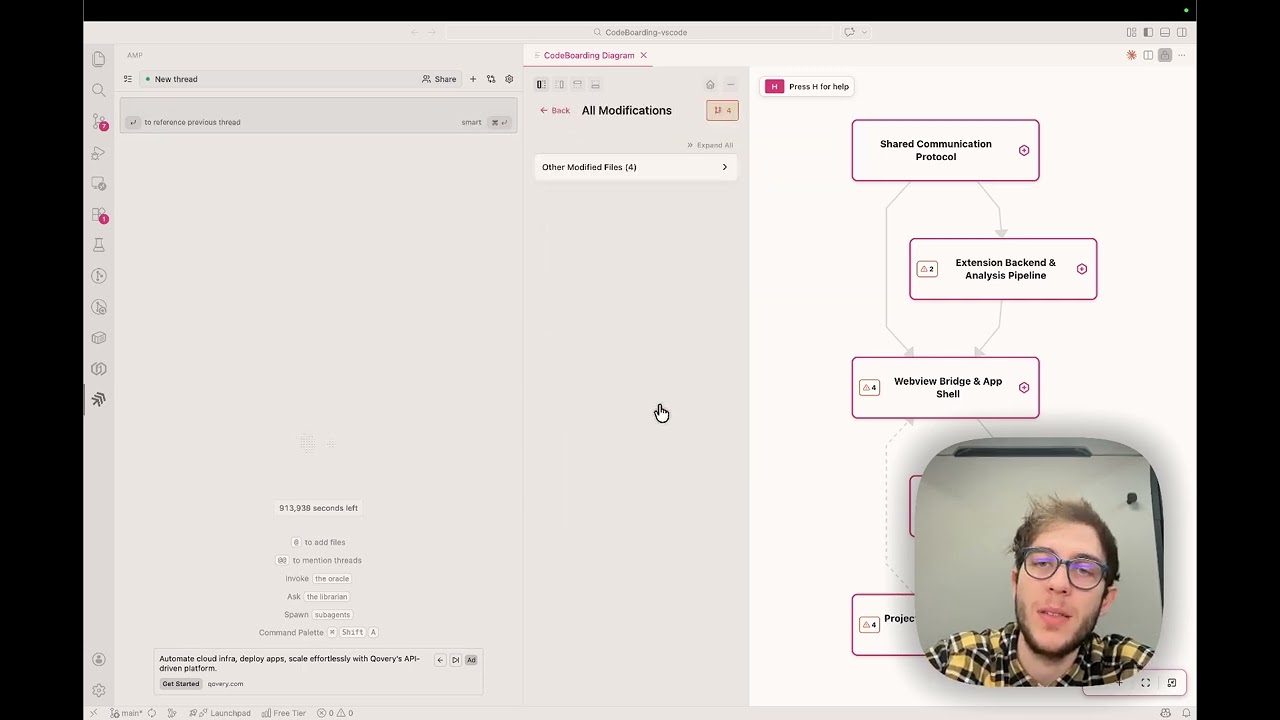This screenshot has width=1280, height=720.
Task: Click Get Started in the Qovery ad
Action: (181, 684)
